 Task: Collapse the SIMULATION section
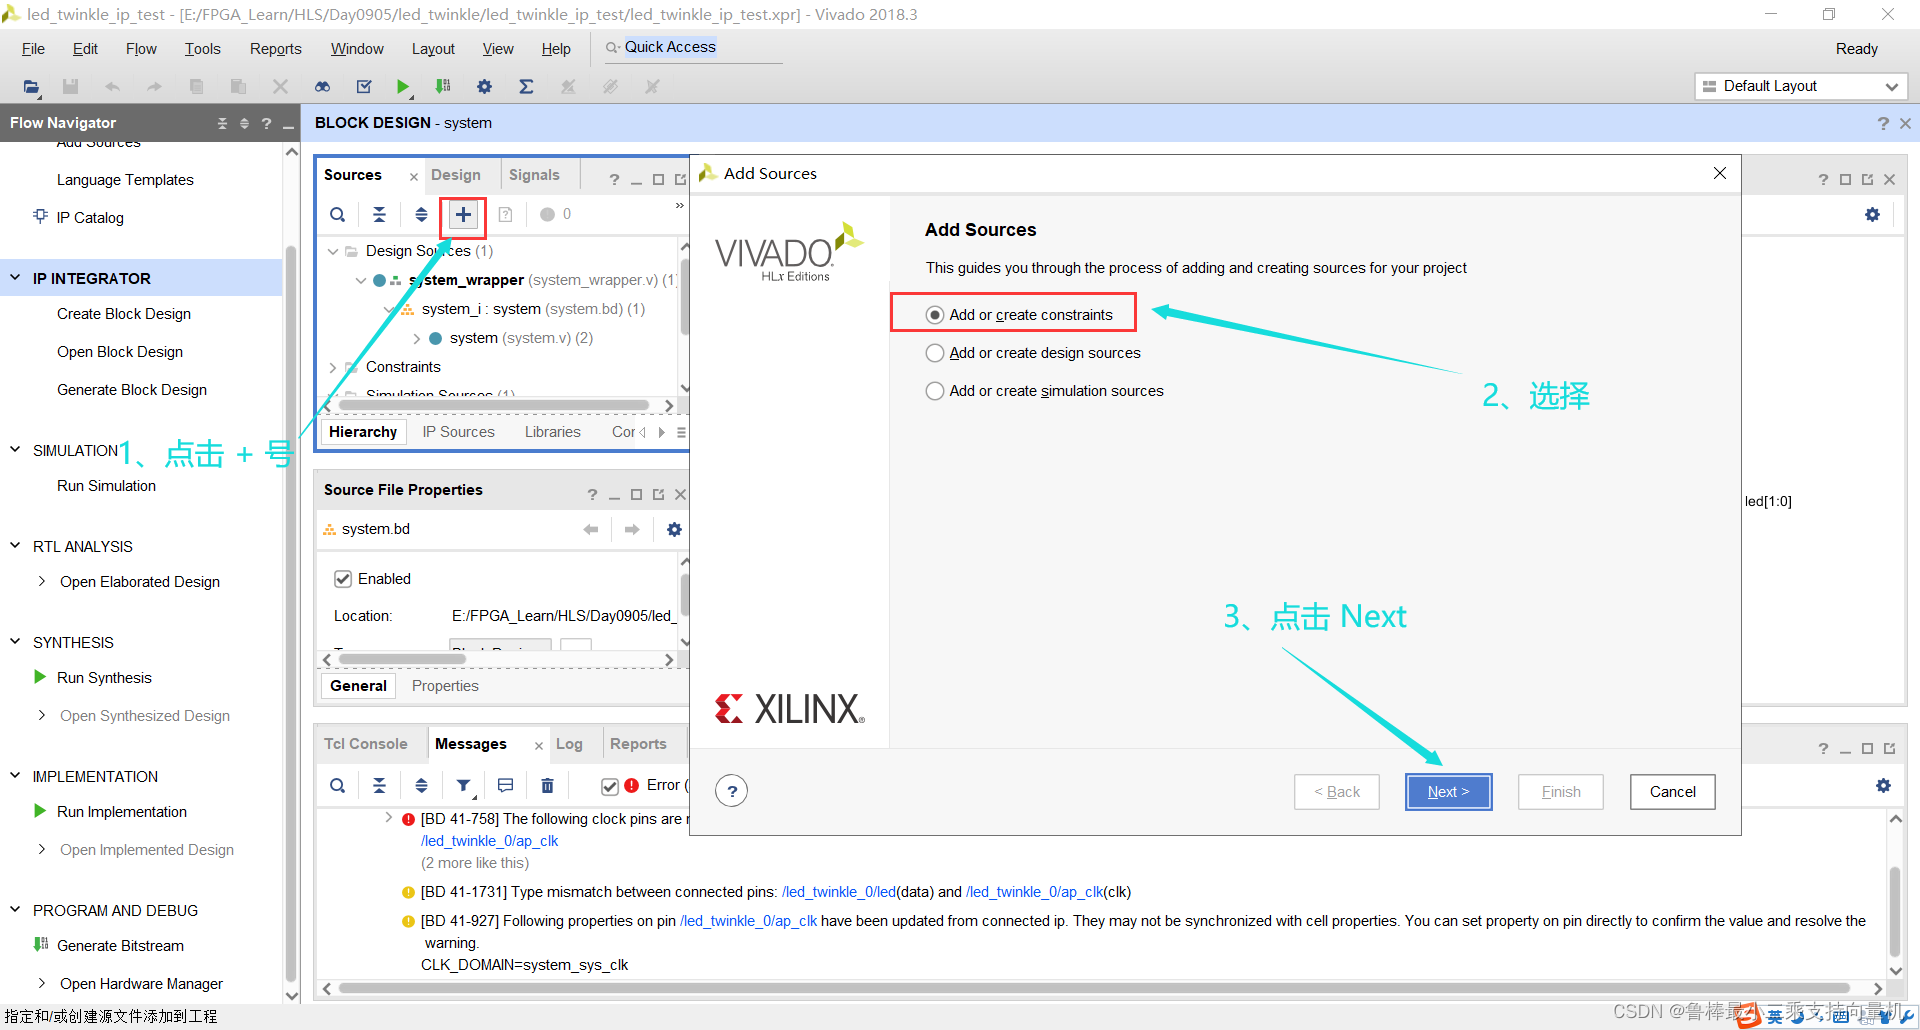15,450
